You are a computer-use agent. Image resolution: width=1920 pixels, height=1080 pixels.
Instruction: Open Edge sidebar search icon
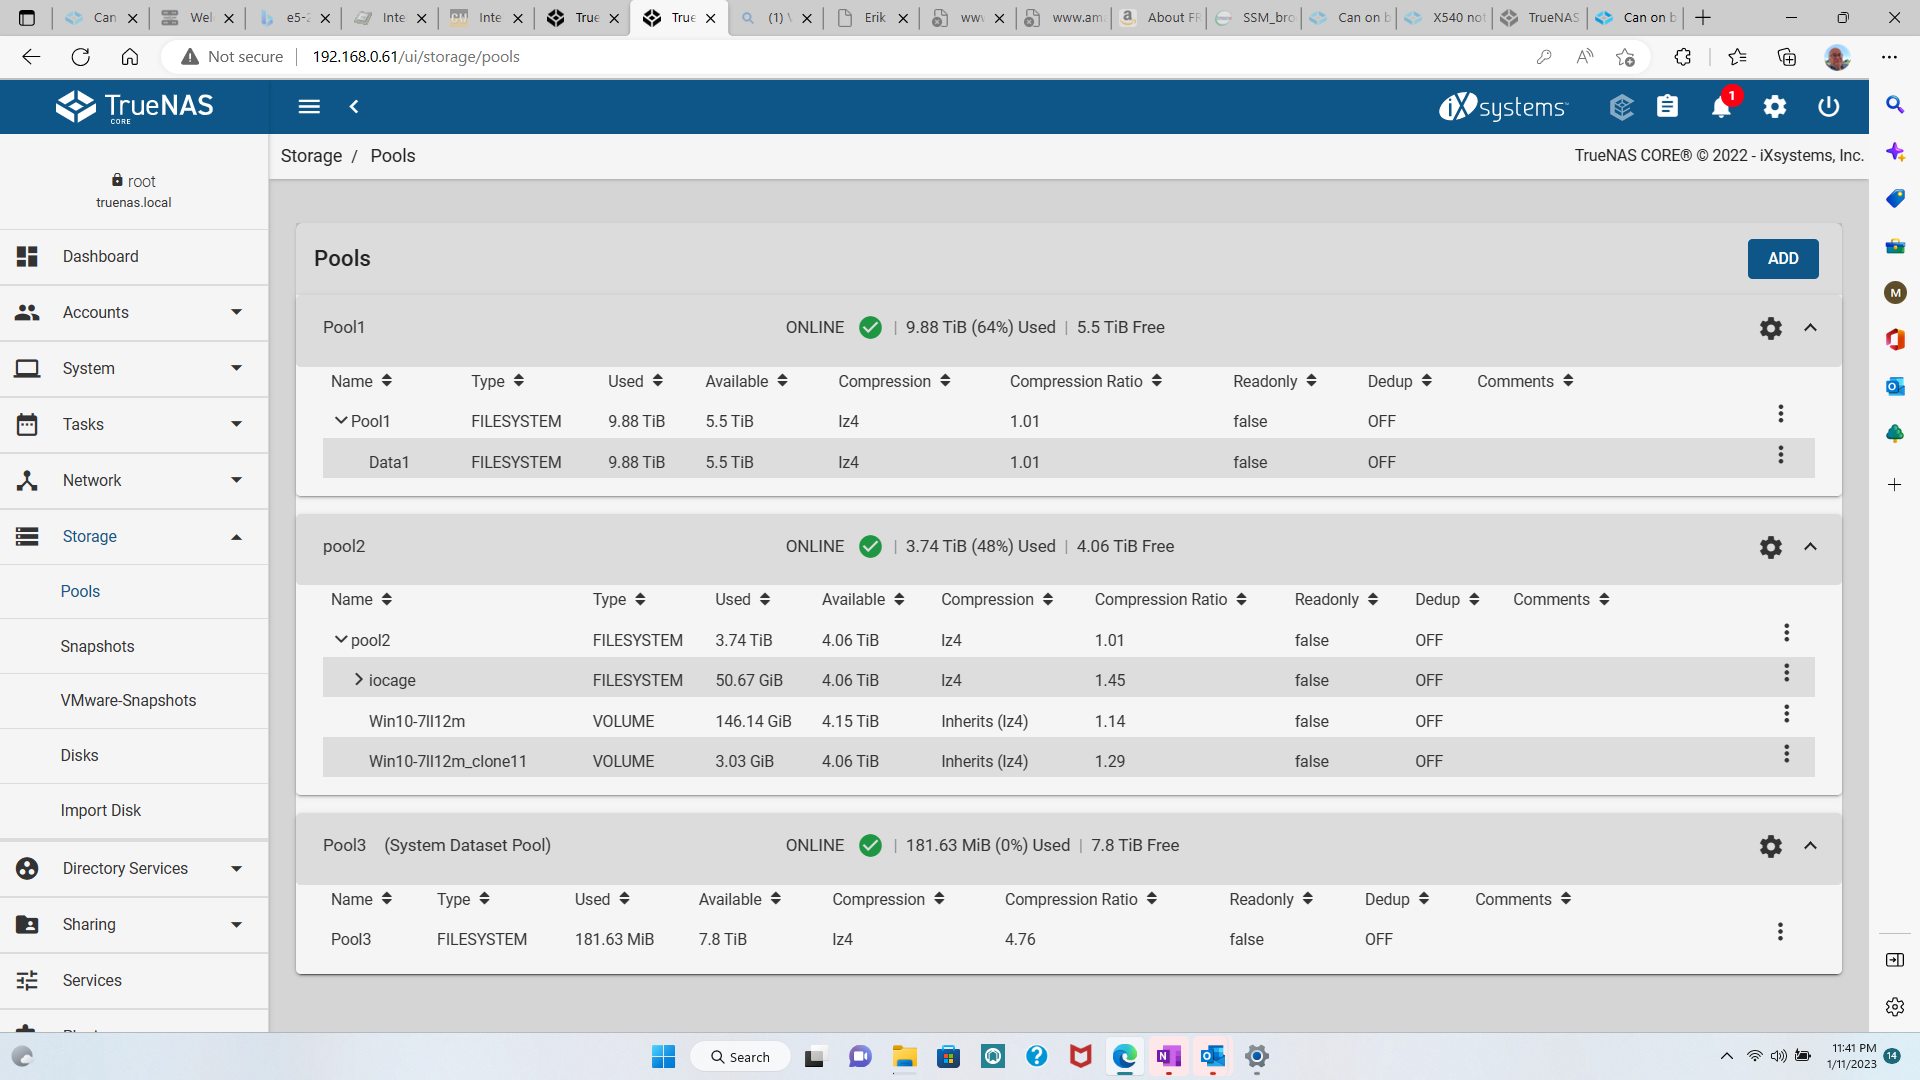point(1894,105)
